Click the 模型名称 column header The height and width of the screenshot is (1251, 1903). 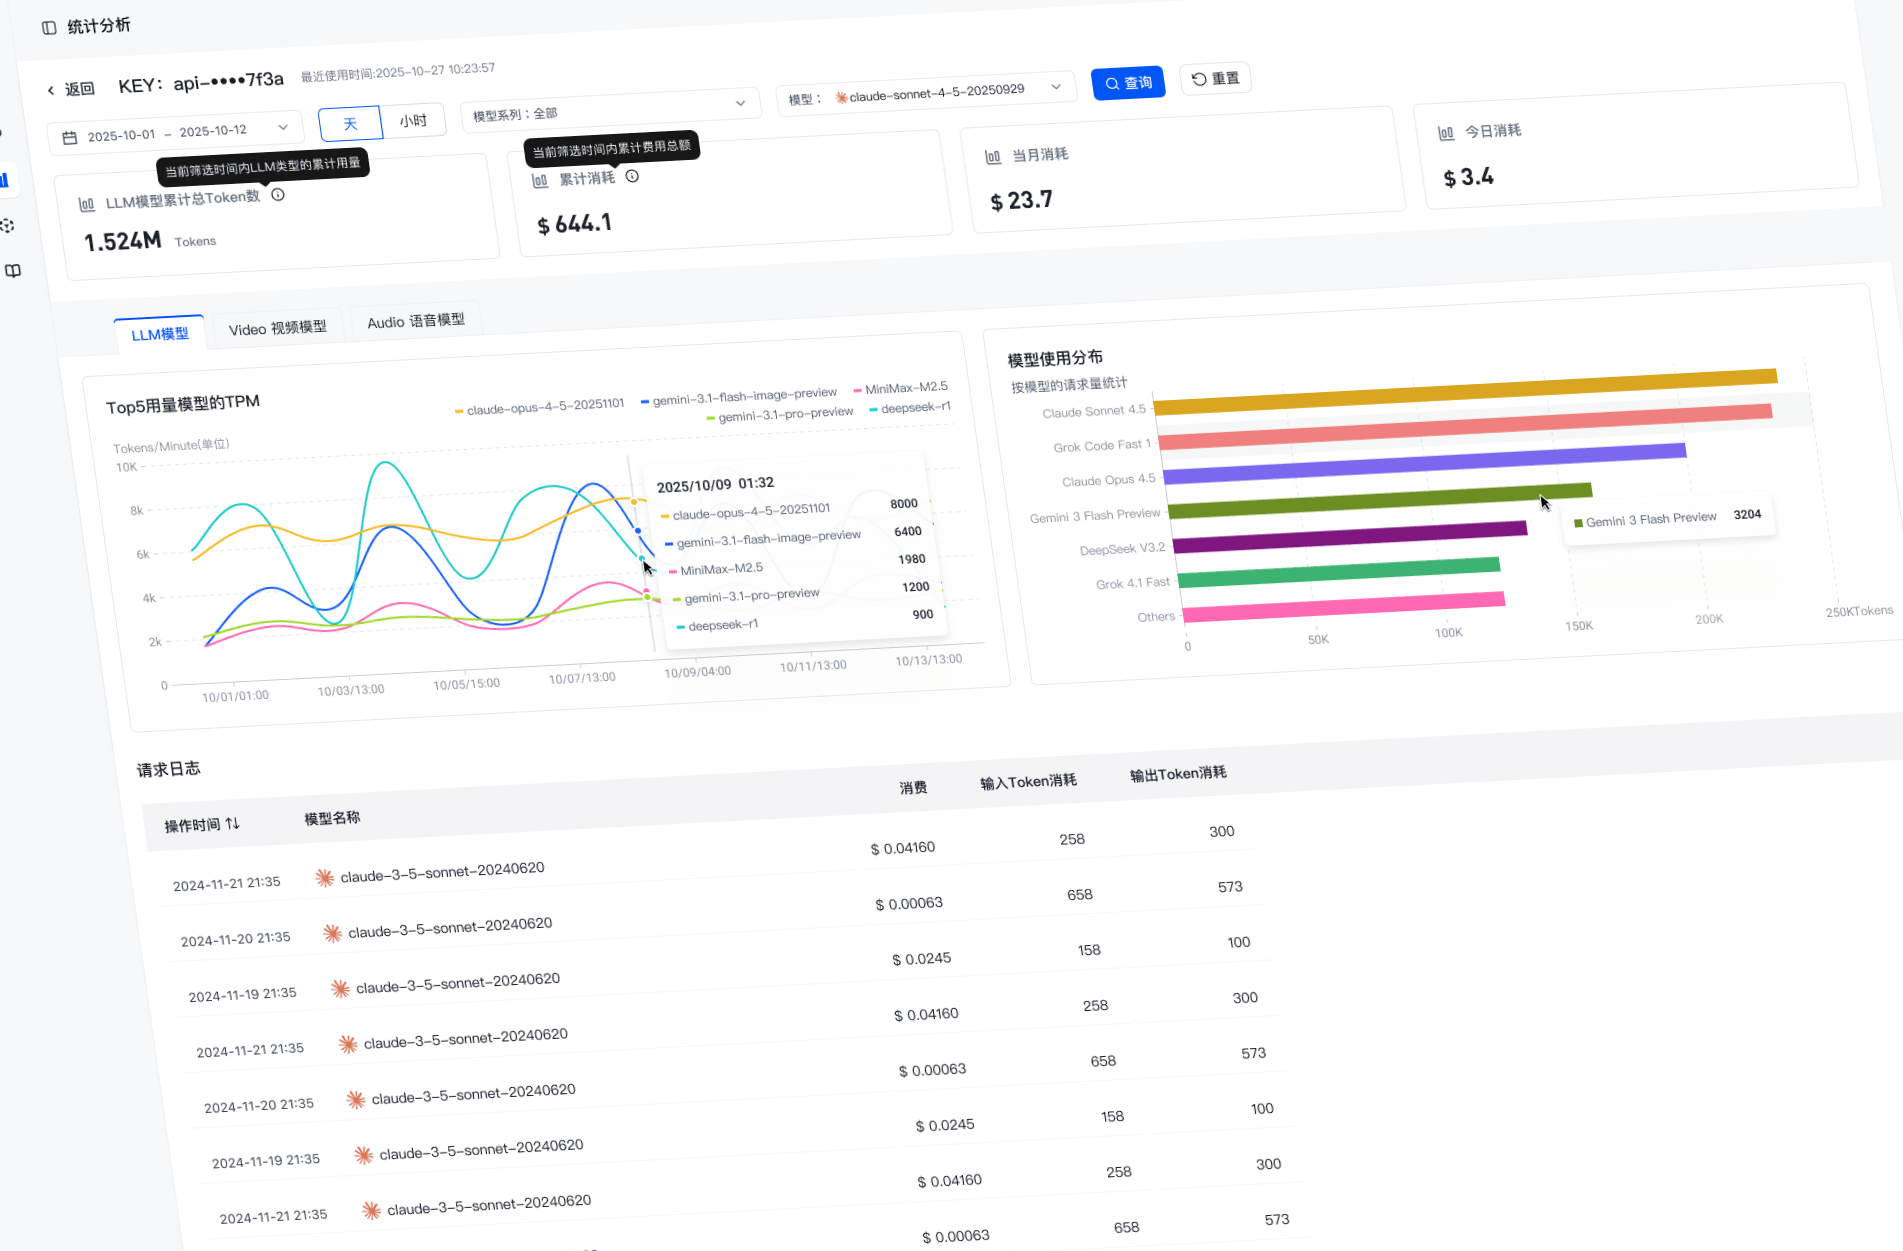(332, 818)
